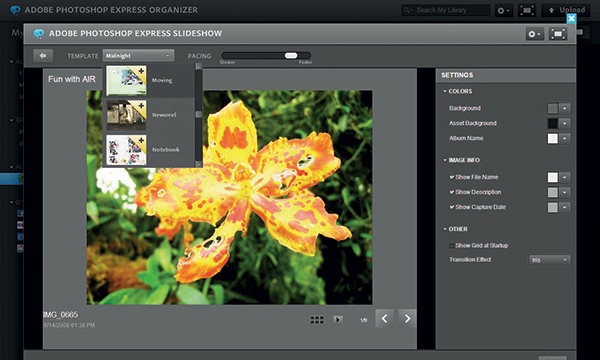Click the template list scroll-down arrow
Image resolution: width=600 pixels, height=360 pixels.
(x=199, y=164)
